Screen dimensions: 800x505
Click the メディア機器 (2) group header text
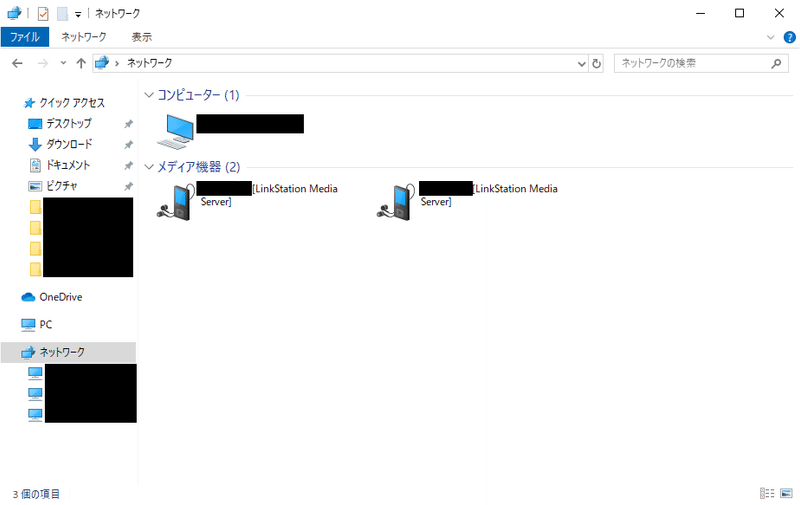198,167
